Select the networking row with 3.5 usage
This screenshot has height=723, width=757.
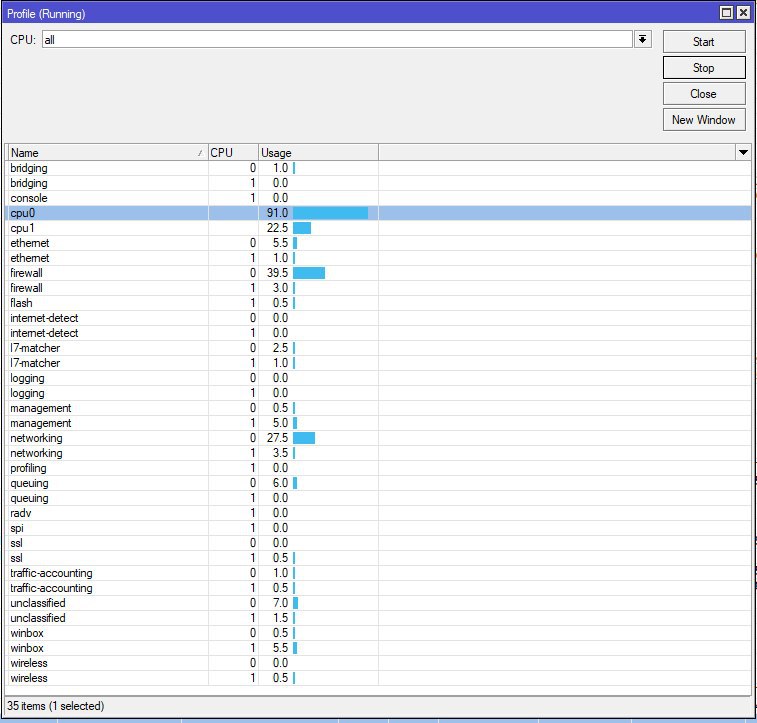coord(379,453)
